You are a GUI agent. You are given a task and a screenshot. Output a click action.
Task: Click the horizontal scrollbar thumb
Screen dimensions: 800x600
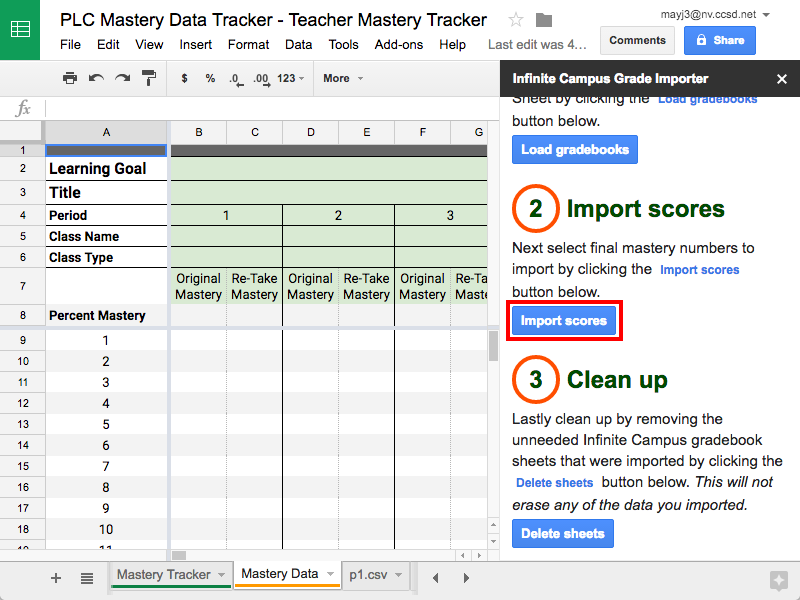pos(179,555)
